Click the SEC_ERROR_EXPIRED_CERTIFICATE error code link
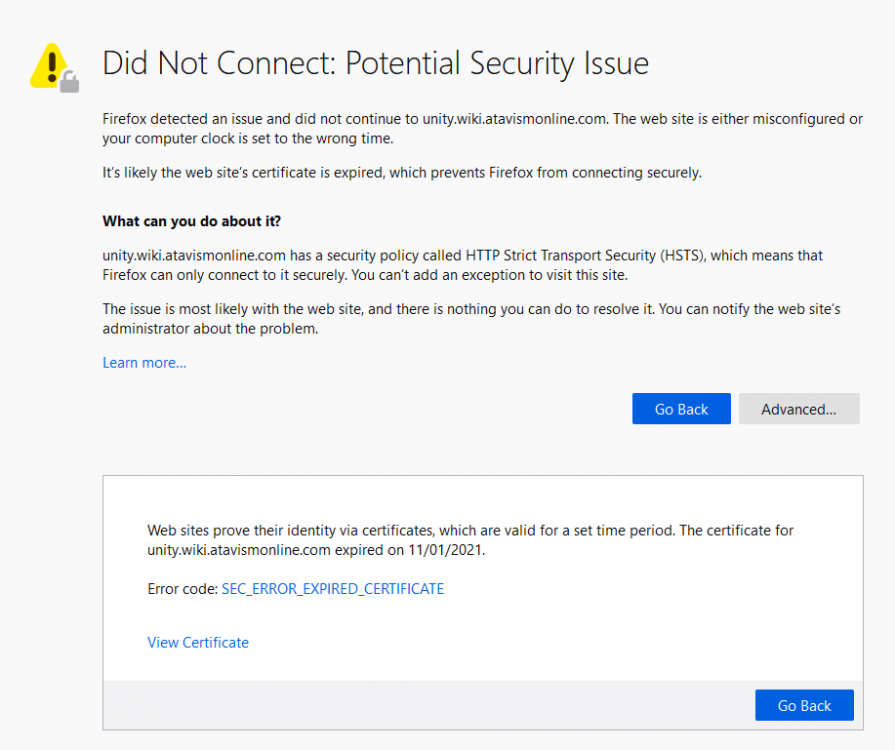895x750 pixels. click(332, 589)
